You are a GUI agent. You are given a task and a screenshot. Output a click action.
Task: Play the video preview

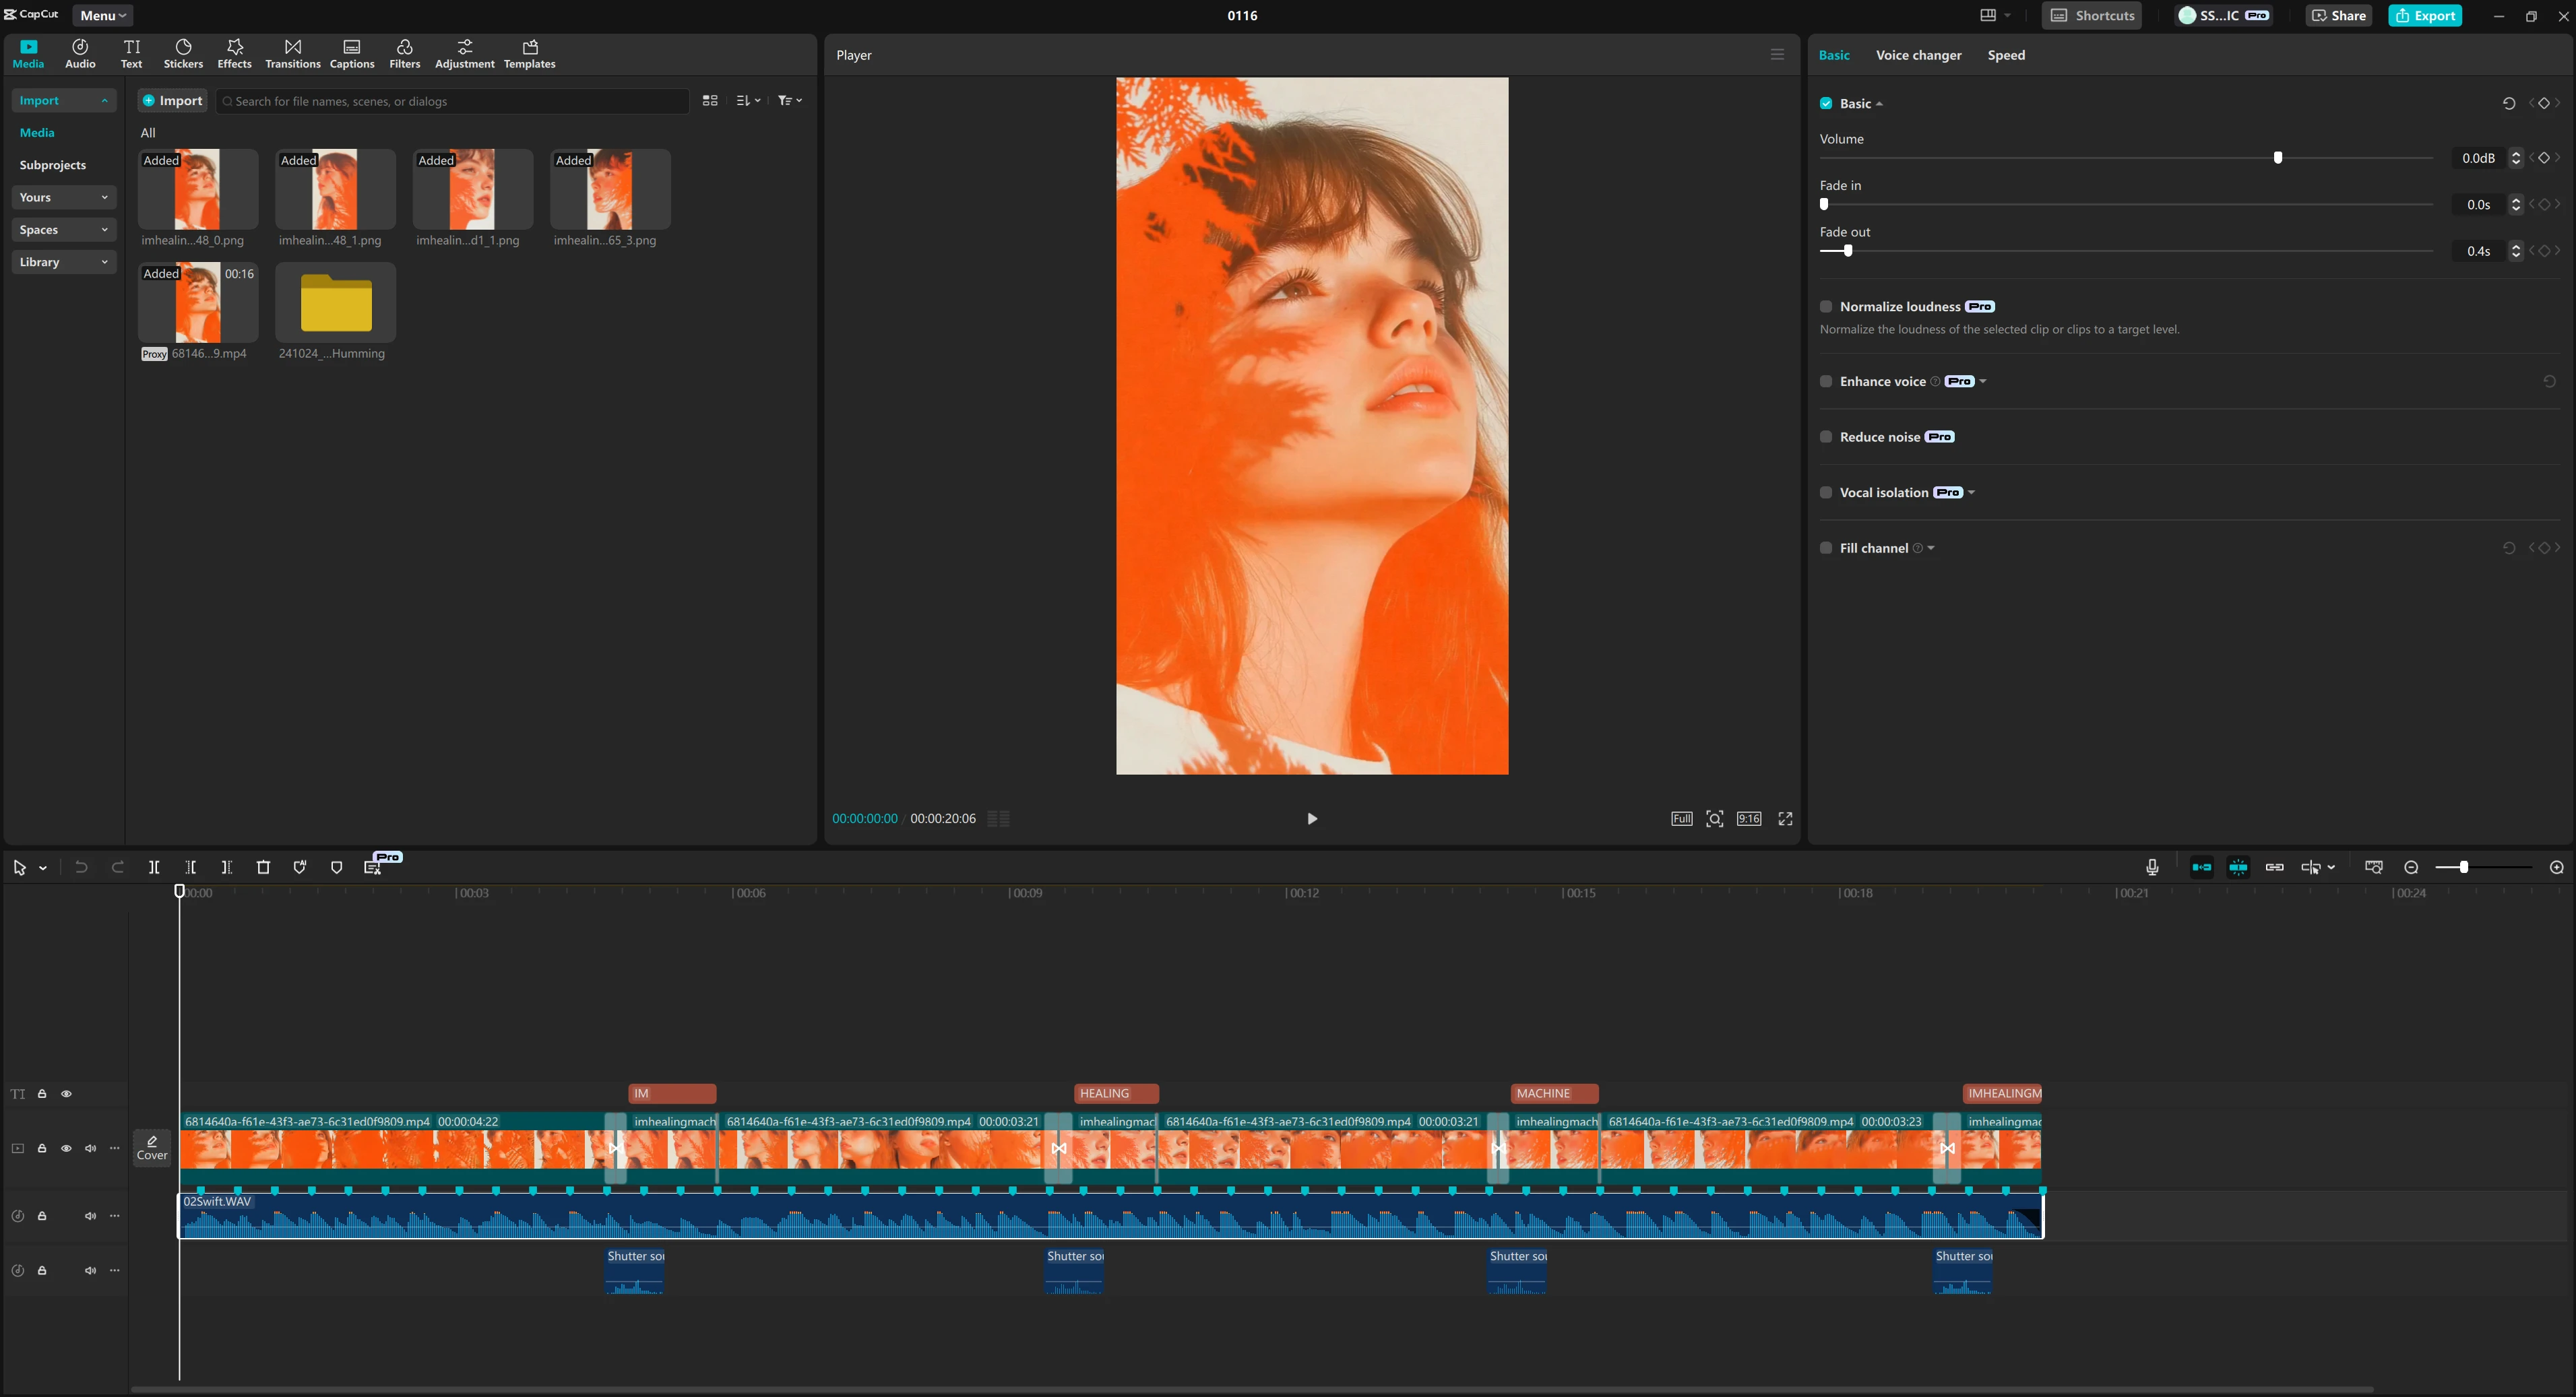click(x=1312, y=818)
